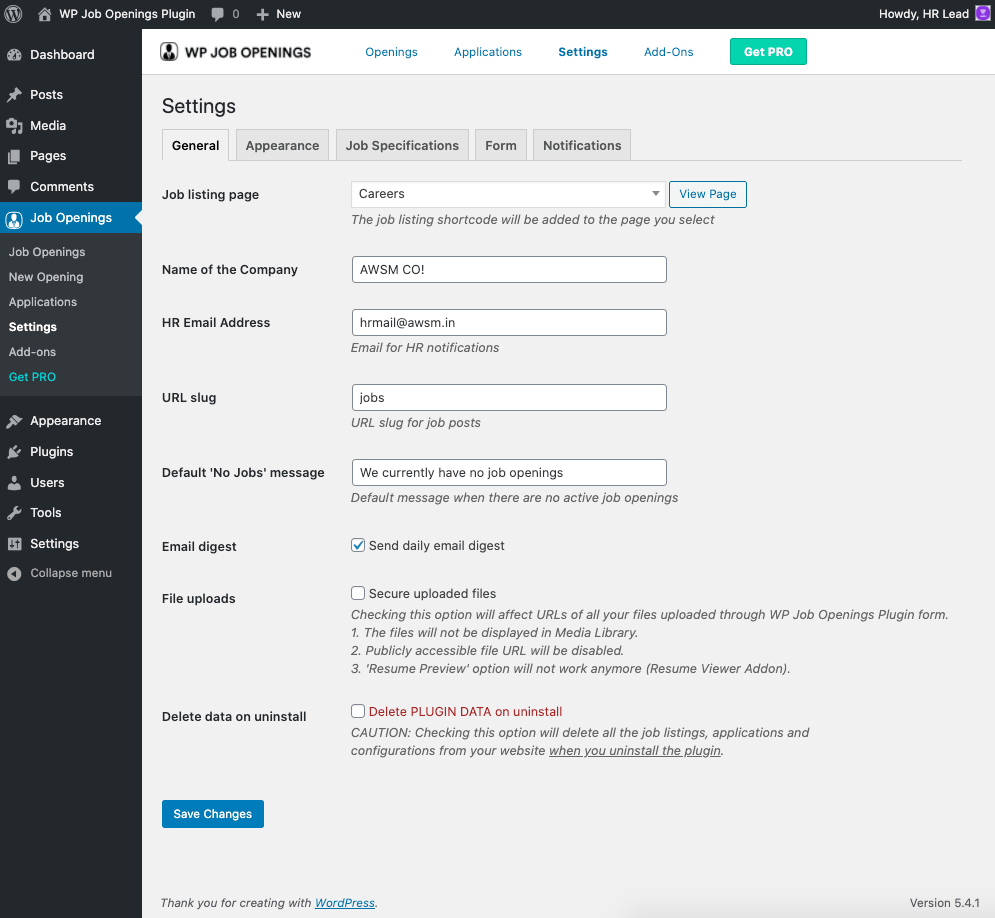Screen dimensions: 995x918
Task: Click WP Job Openings Plugin site name
Action: [x=127, y=14]
